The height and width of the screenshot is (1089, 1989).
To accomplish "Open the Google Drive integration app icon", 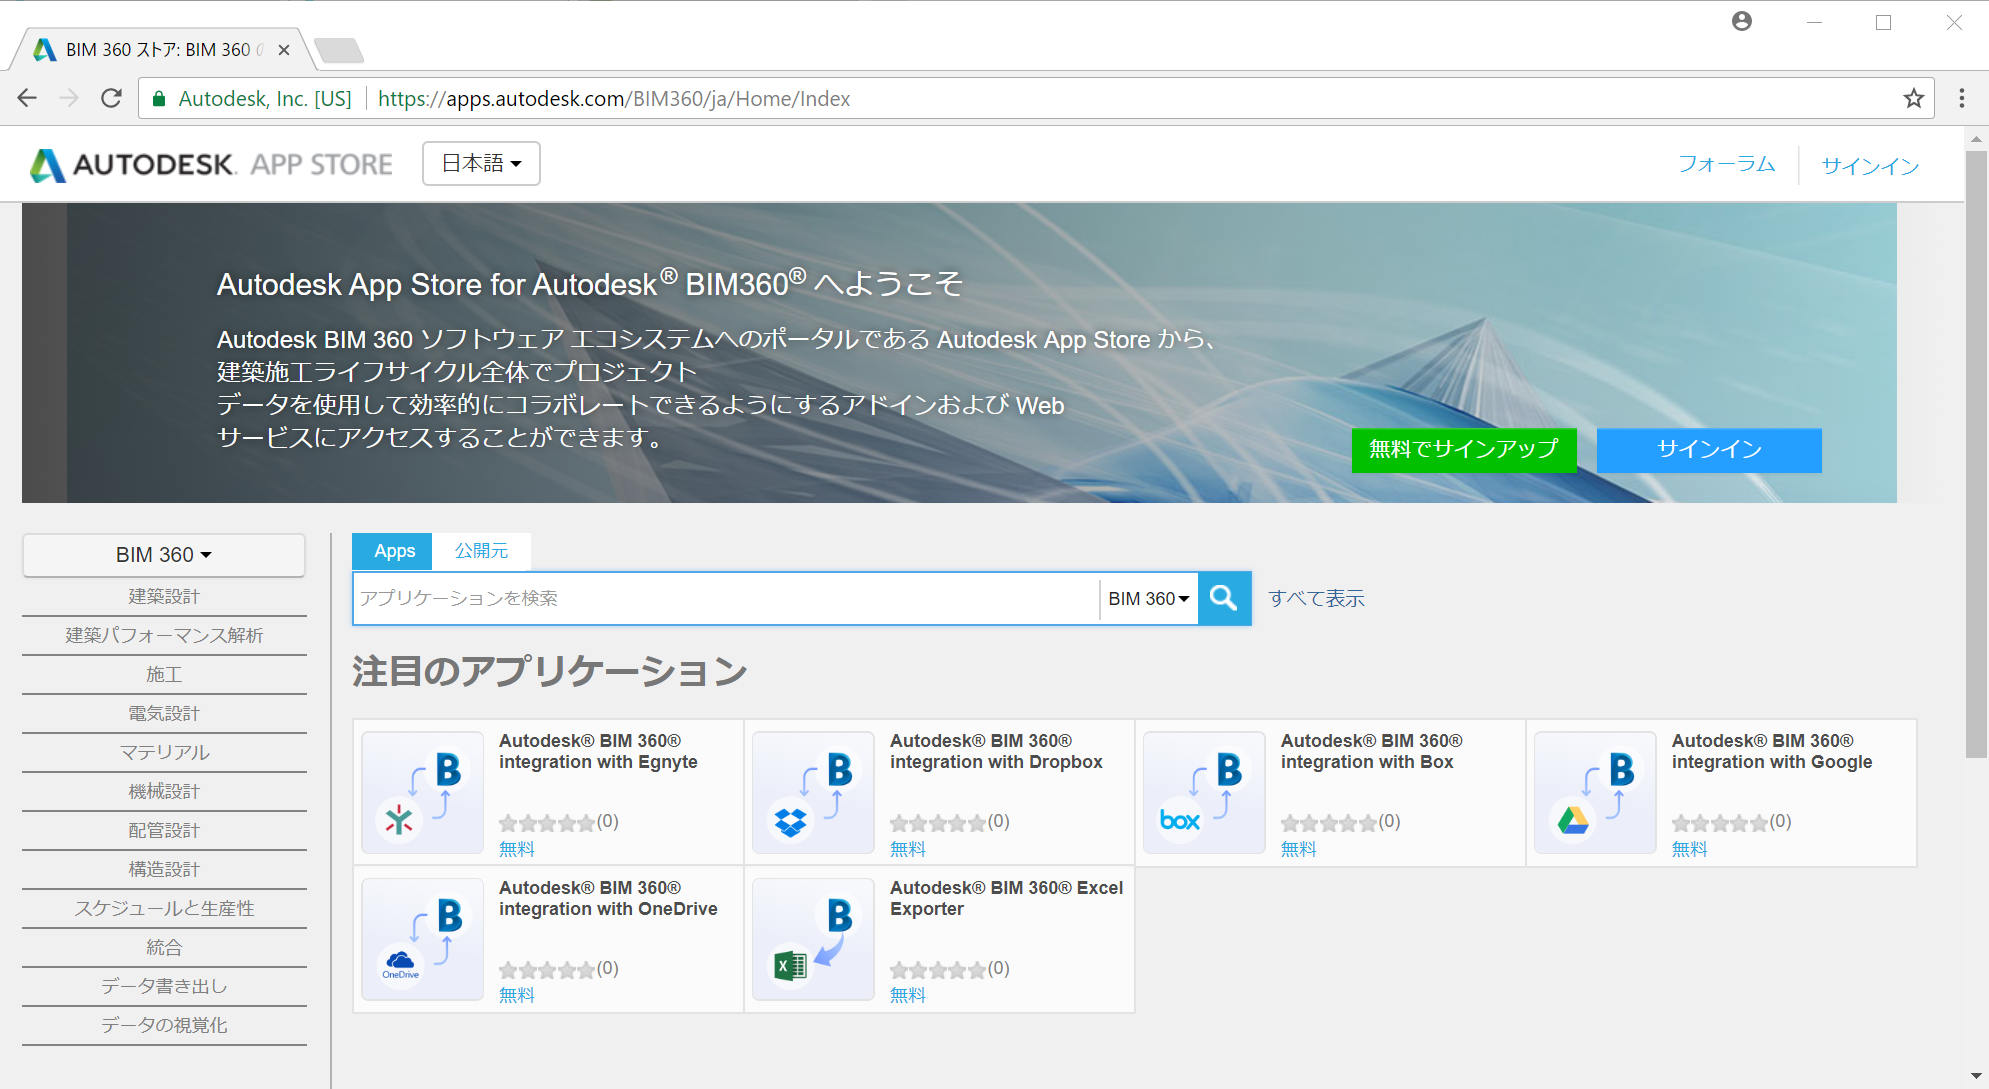I will 1594,792.
